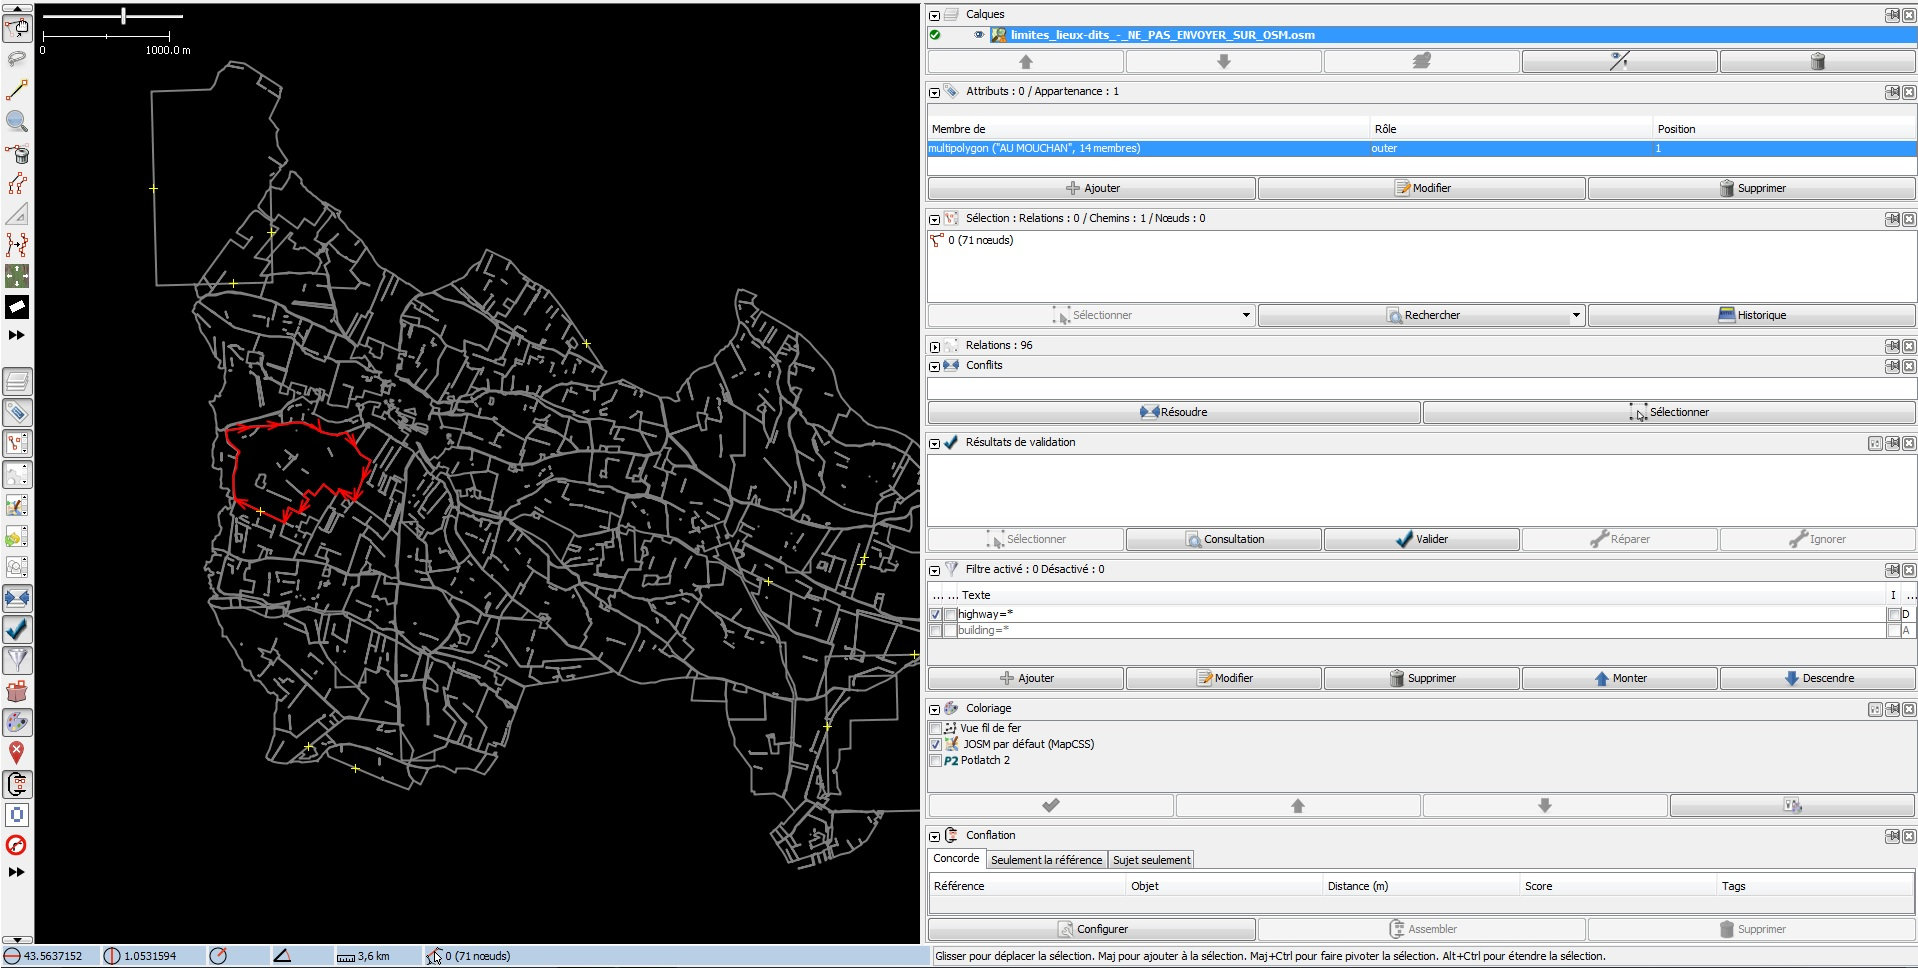Toggle the map paint styles palette icon
The width and height of the screenshot is (1918, 968).
coord(17,722)
